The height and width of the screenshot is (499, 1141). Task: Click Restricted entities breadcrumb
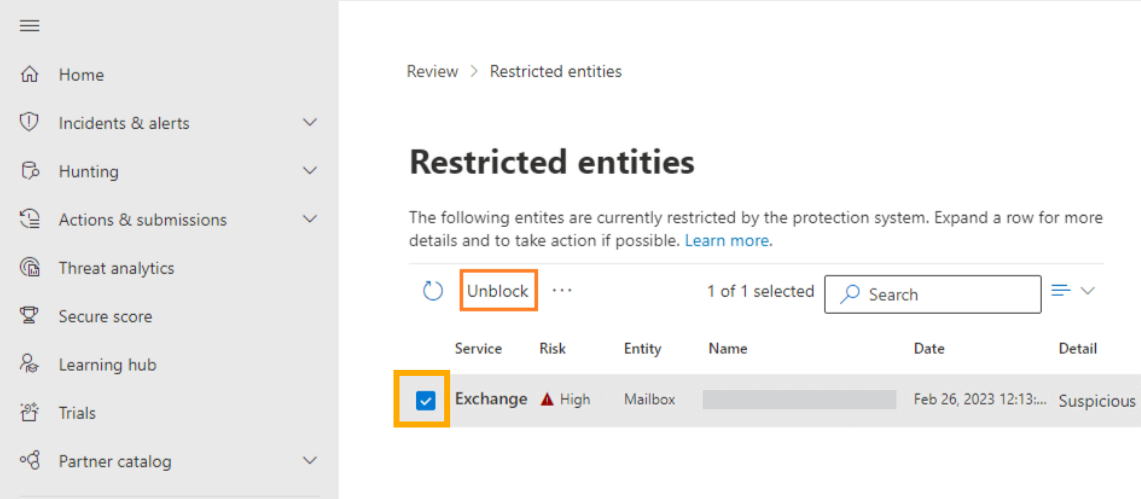(556, 71)
